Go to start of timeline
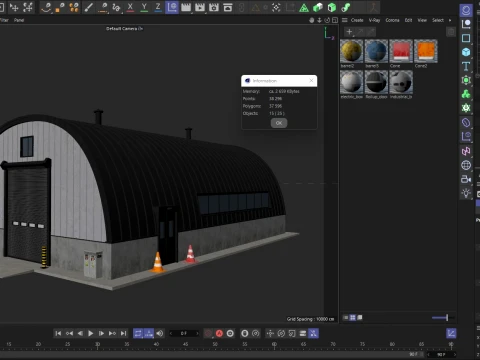The image size is (480, 360). [58, 333]
